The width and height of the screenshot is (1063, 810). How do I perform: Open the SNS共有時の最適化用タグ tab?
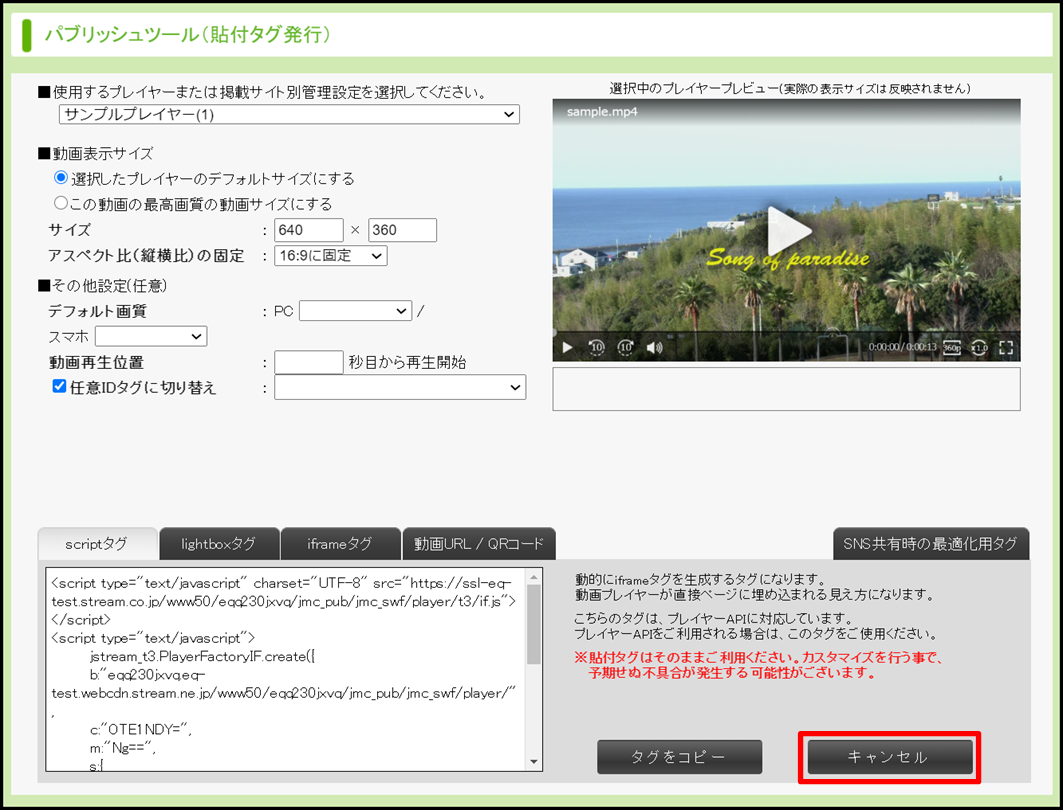point(931,544)
